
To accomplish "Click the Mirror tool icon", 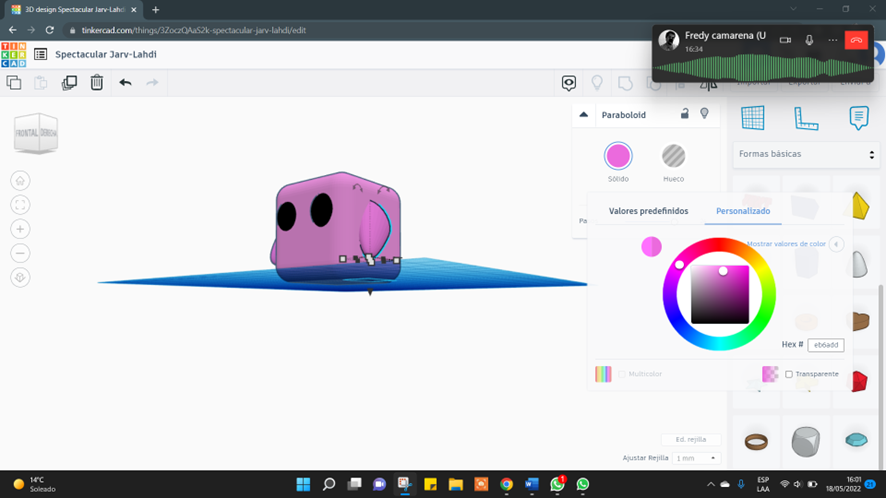I will tap(709, 85).
